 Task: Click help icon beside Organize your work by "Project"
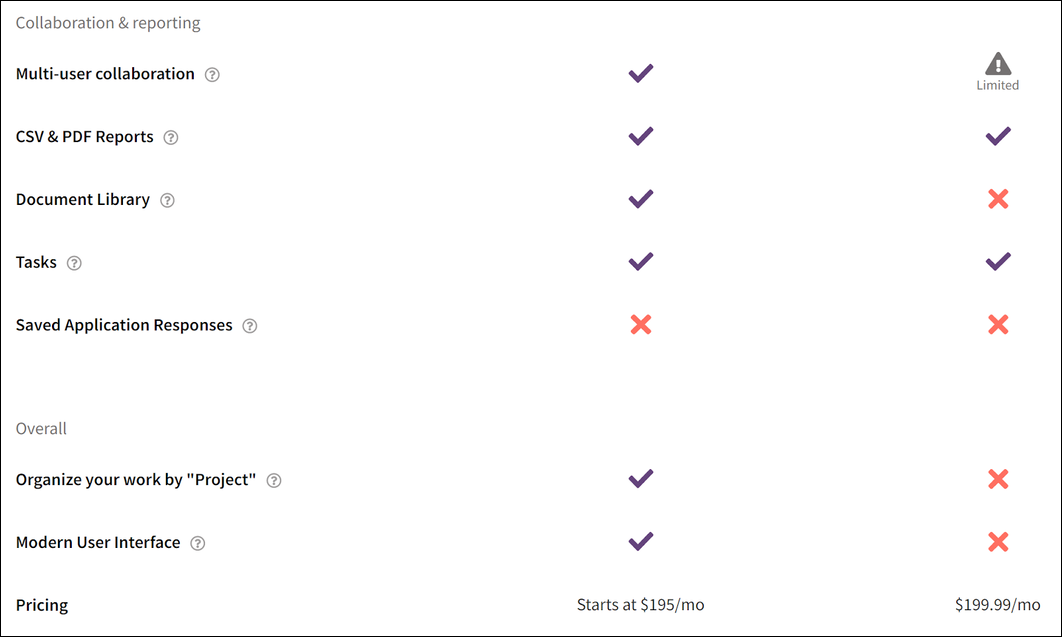pyautogui.click(x=274, y=481)
